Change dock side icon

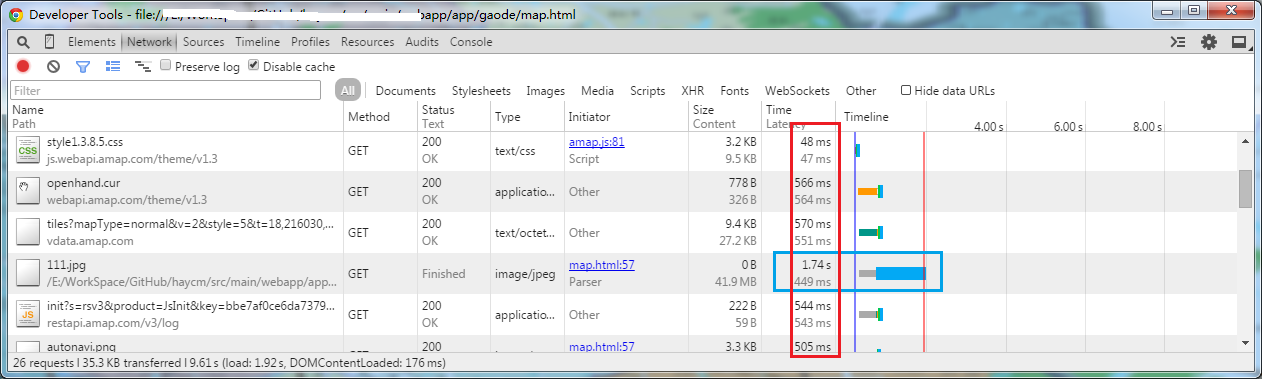click(x=1239, y=42)
